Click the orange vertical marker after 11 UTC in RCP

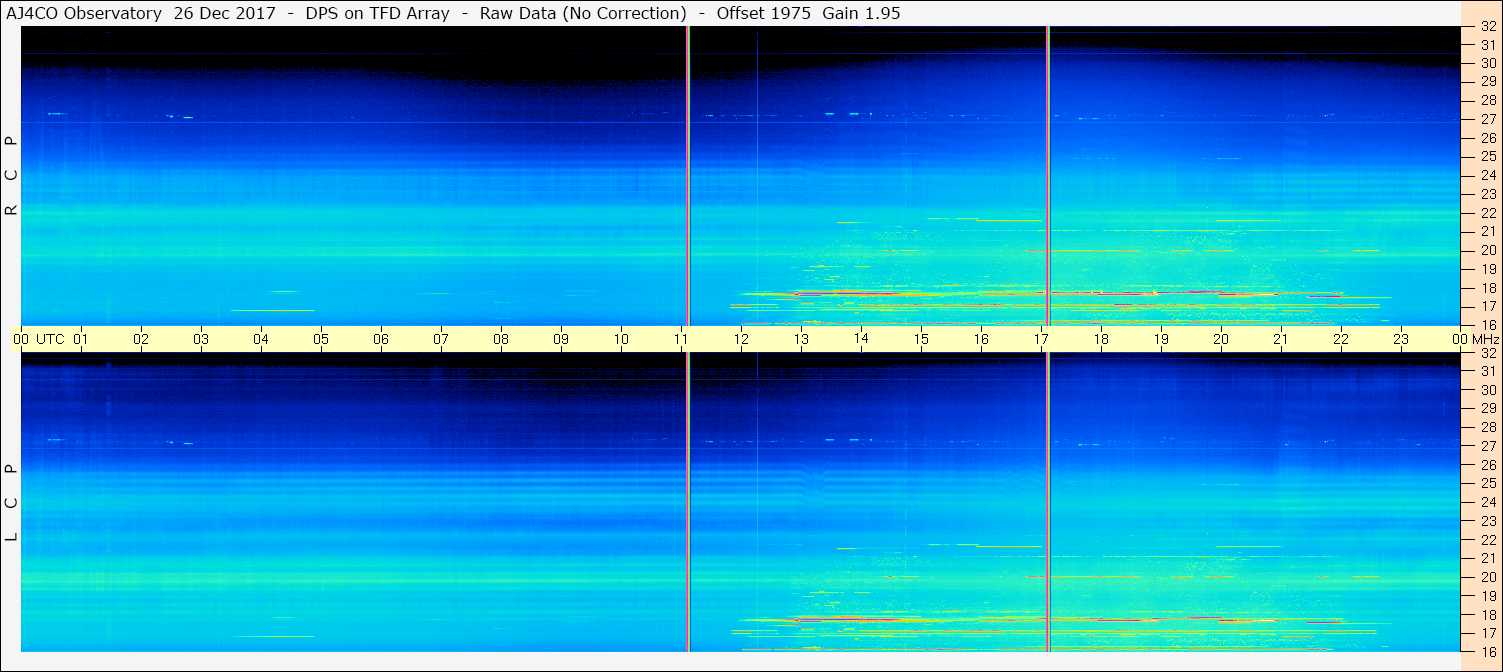coord(688,176)
